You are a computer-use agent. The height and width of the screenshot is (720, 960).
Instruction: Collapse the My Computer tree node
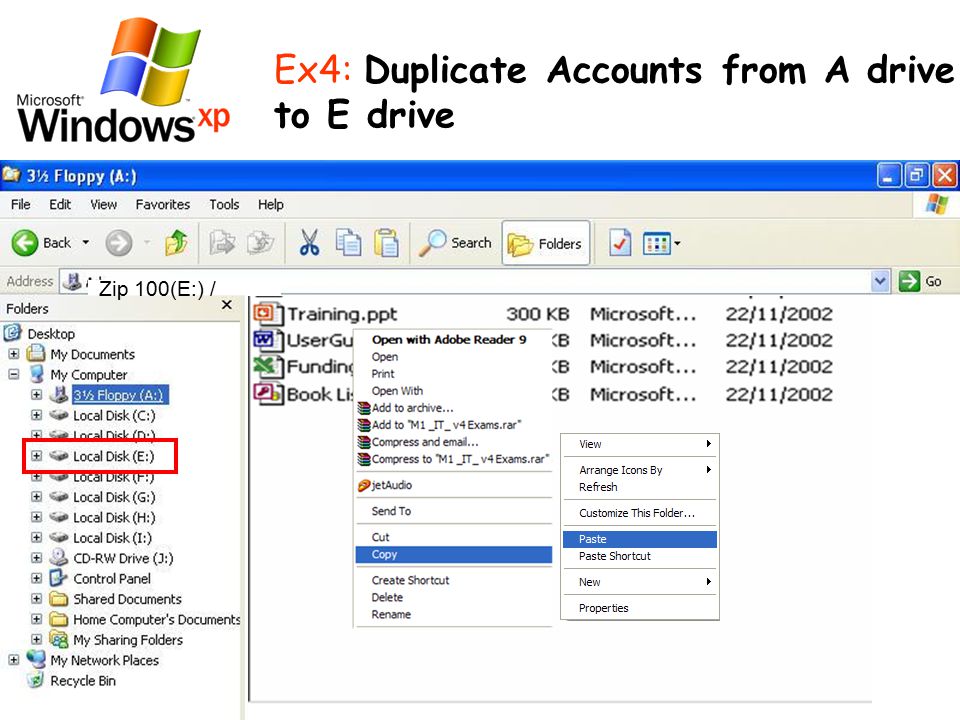[13, 374]
